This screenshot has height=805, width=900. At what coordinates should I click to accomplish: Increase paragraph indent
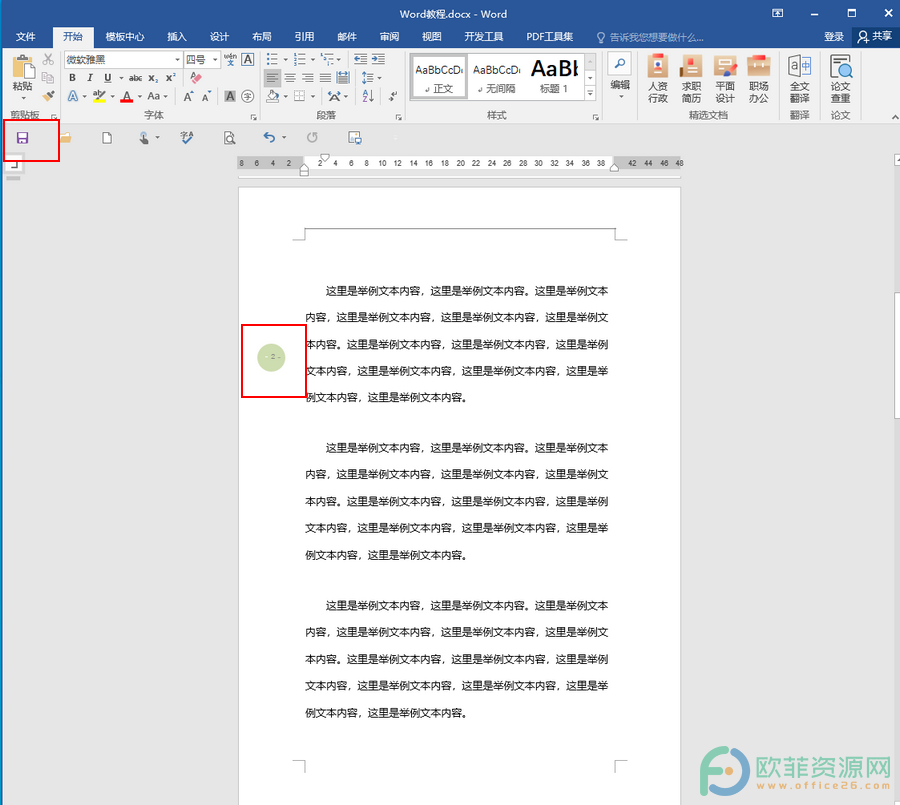pos(378,59)
